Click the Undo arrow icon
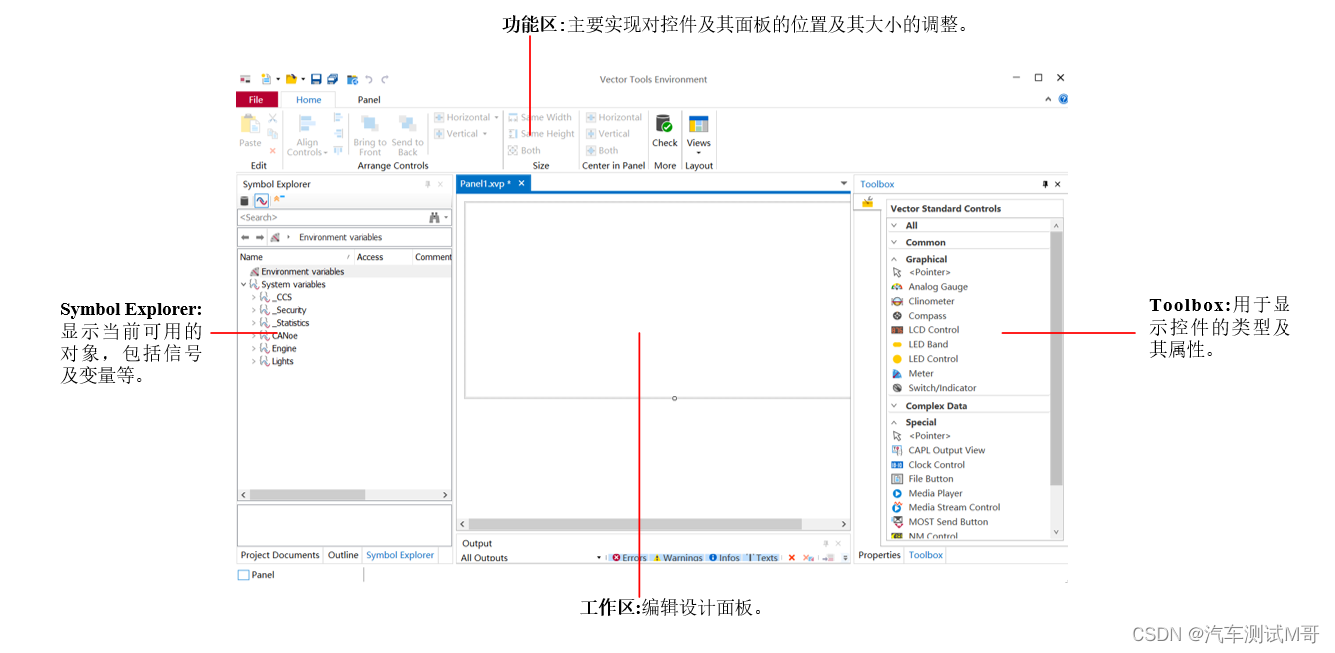 (369, 79)
